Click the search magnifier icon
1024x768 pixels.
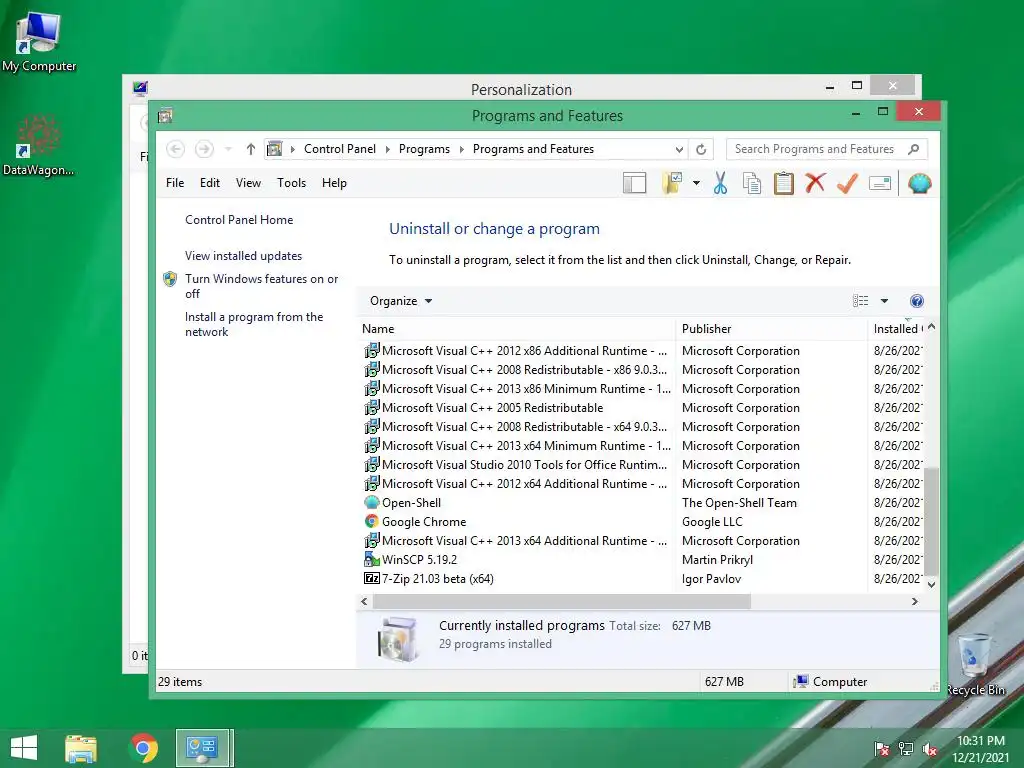click(914, 149)
